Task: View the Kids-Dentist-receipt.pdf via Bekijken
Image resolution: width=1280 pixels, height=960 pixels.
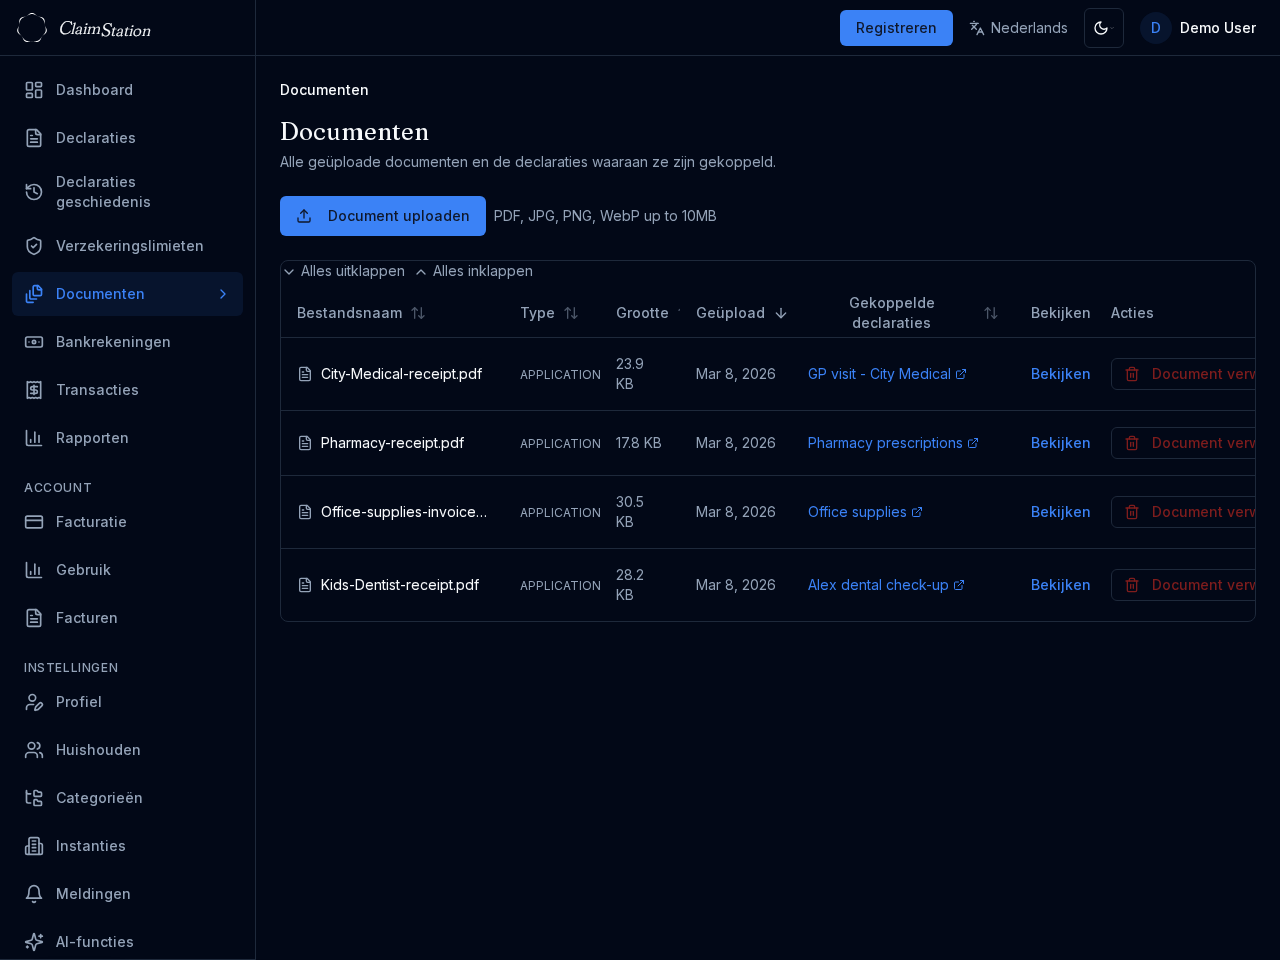Action: point(1060,585)
